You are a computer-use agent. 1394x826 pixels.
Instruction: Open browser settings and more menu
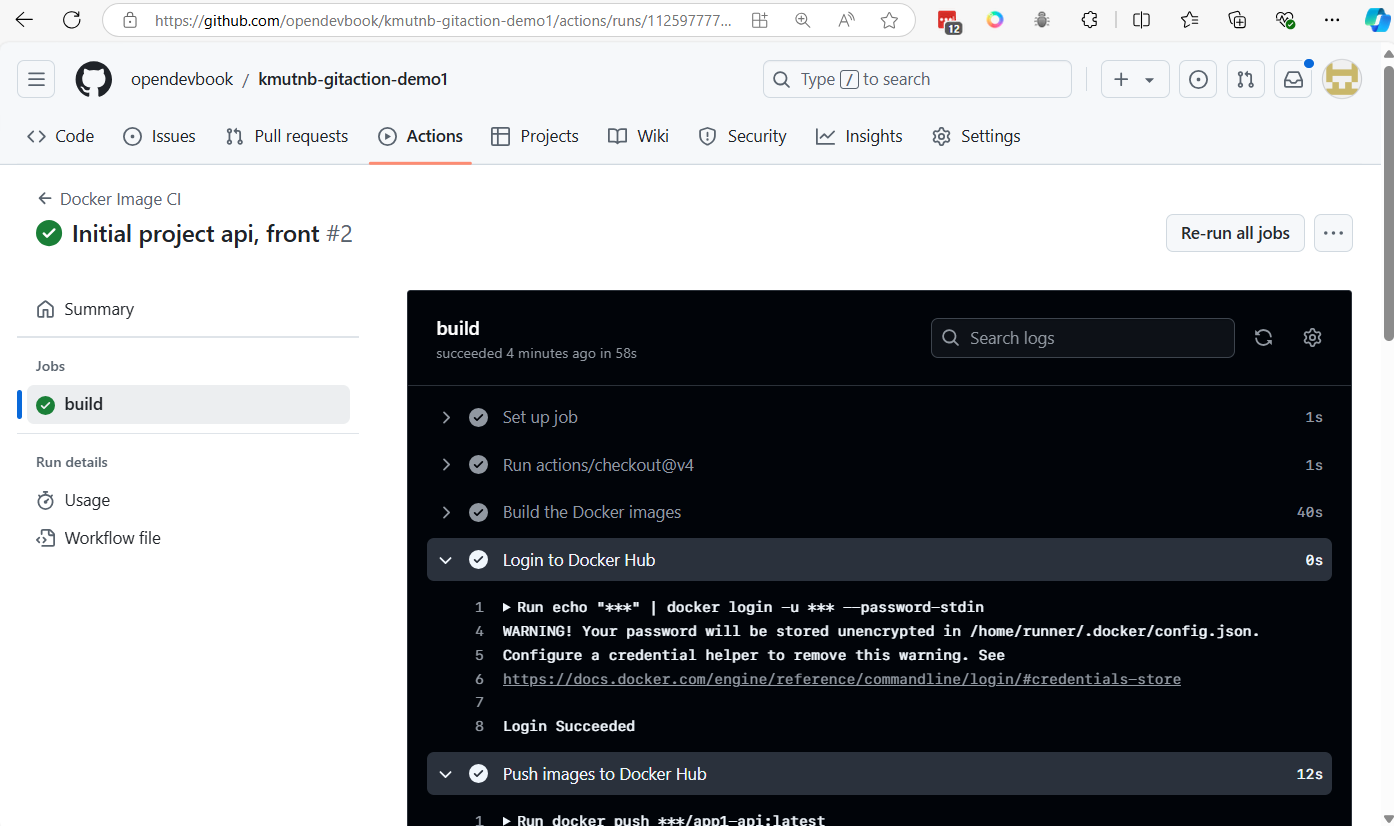(x=1332, y=20)
